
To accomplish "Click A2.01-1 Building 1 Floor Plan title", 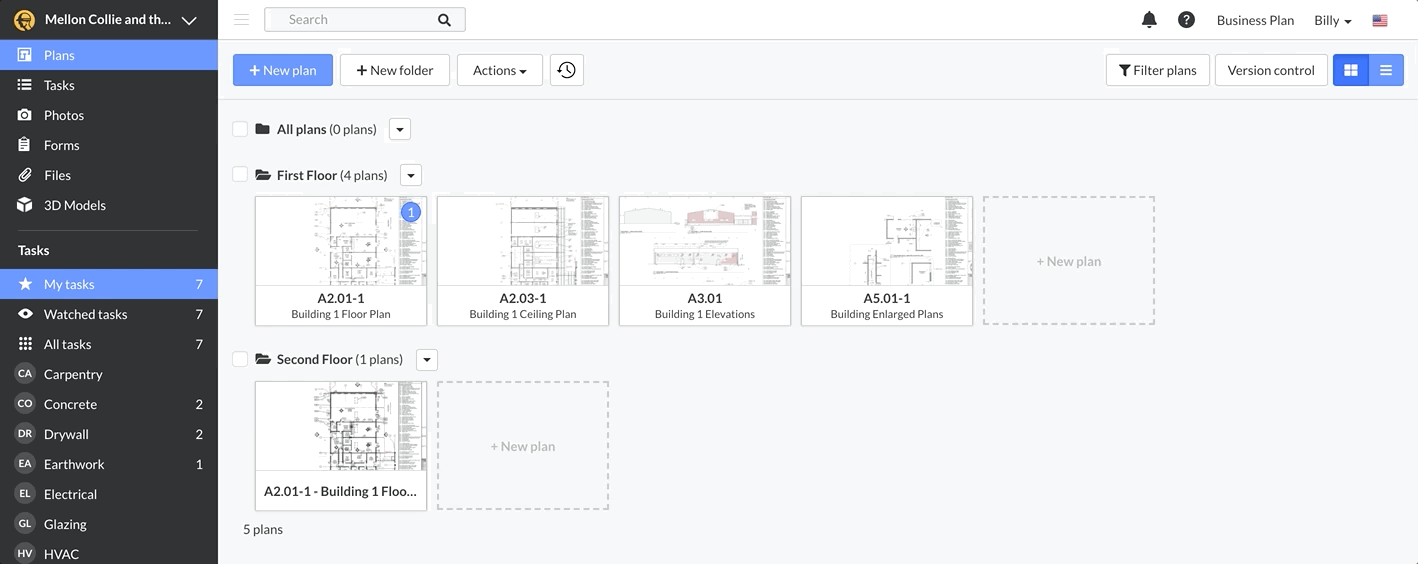I will [x=341, y=306].
